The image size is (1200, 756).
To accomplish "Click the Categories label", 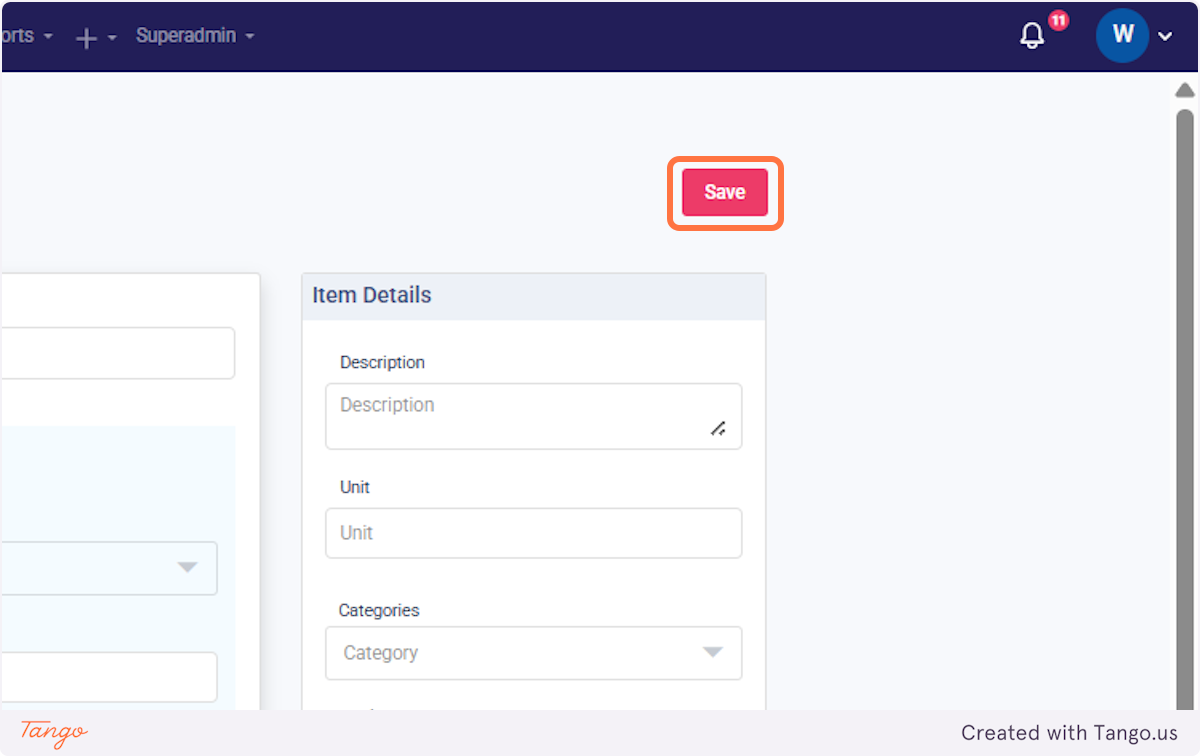I will pyautogui.click(x=379, y=610).
